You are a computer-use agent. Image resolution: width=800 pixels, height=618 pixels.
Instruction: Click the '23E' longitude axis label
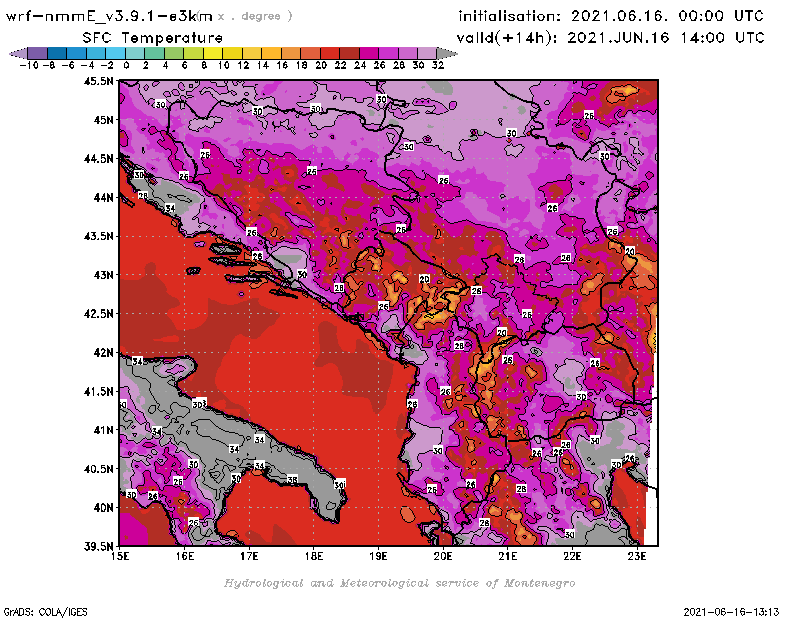[637, 556]
